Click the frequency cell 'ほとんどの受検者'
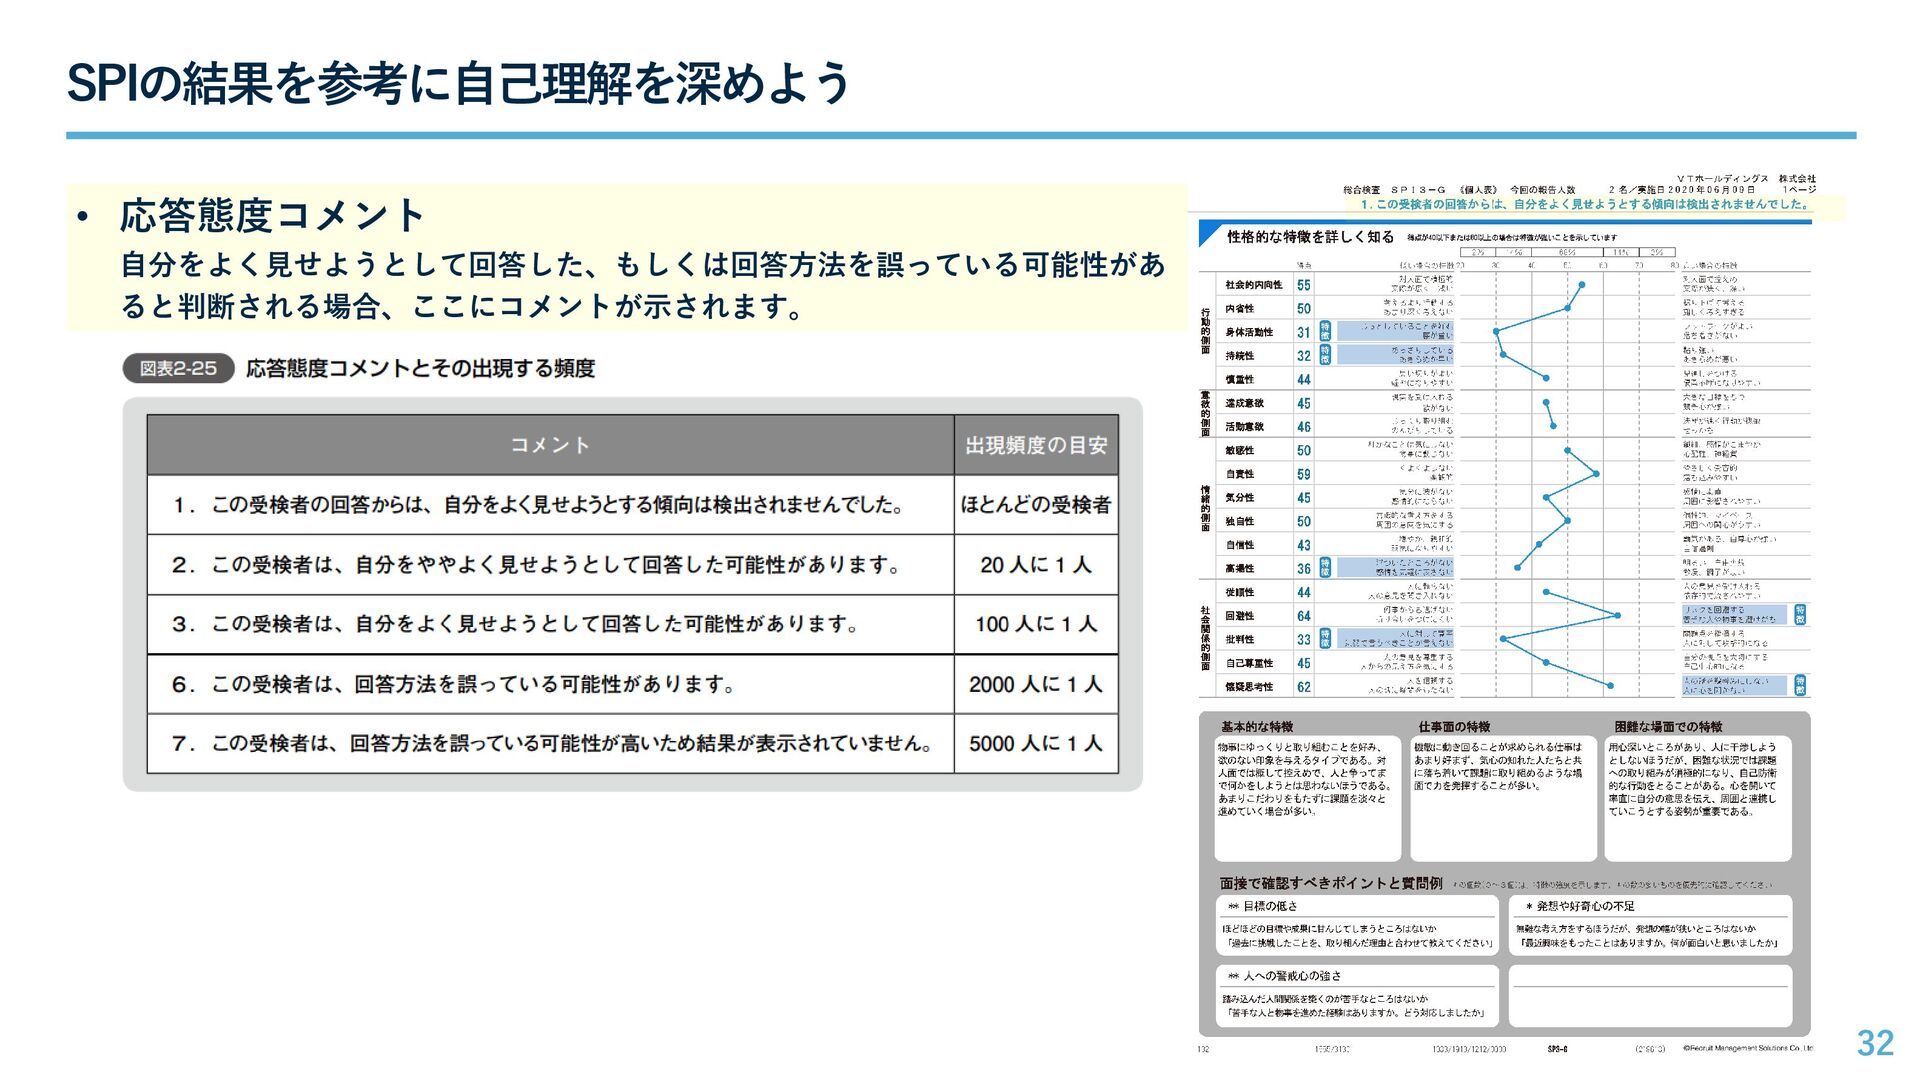The image size is (1920, 1080). coord(1036,505)
